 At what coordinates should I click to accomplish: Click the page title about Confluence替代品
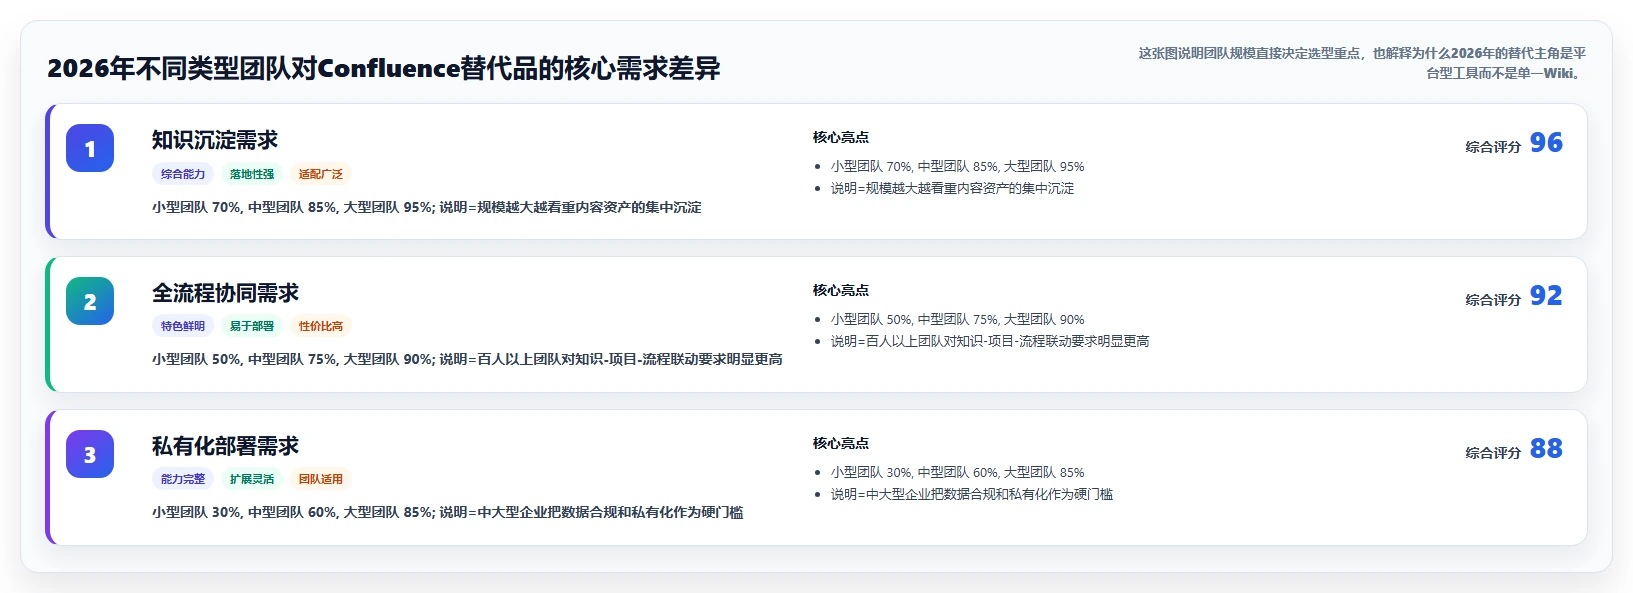384,68
